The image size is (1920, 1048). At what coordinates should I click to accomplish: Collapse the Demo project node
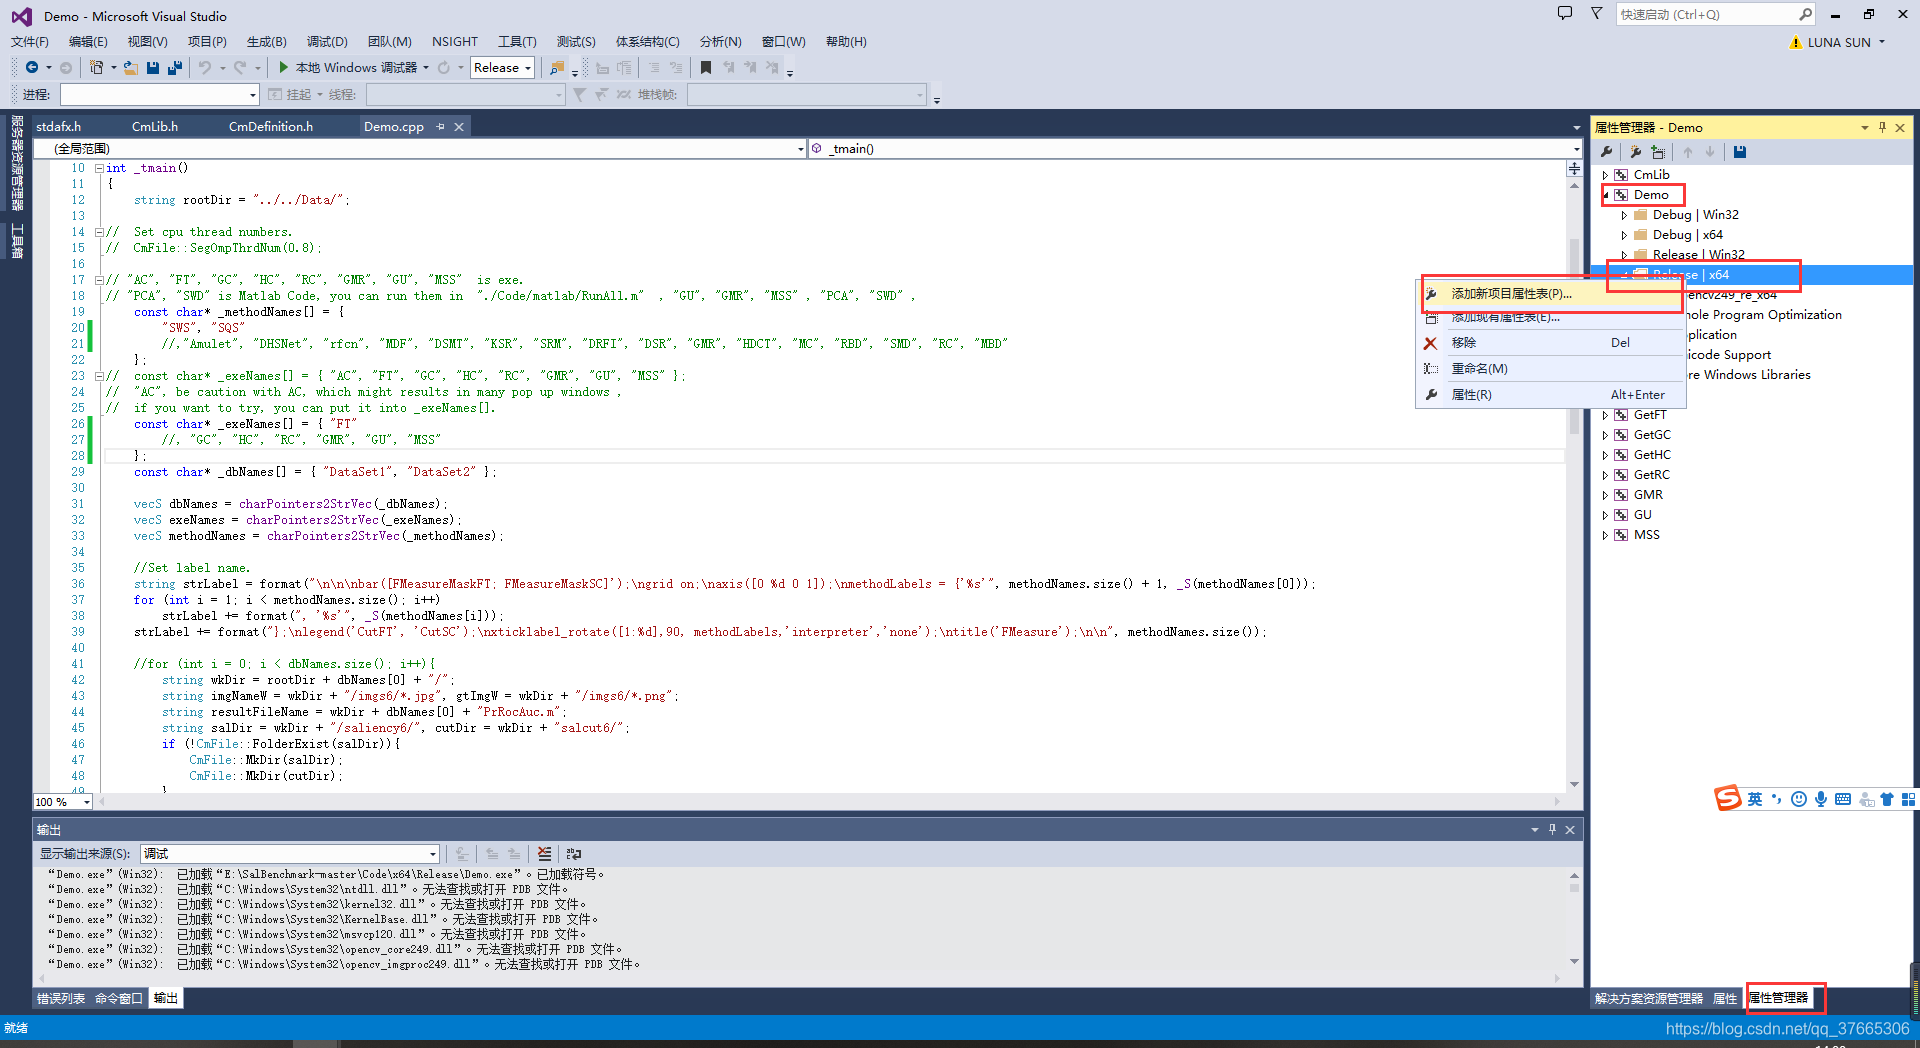coord(1606,195)
